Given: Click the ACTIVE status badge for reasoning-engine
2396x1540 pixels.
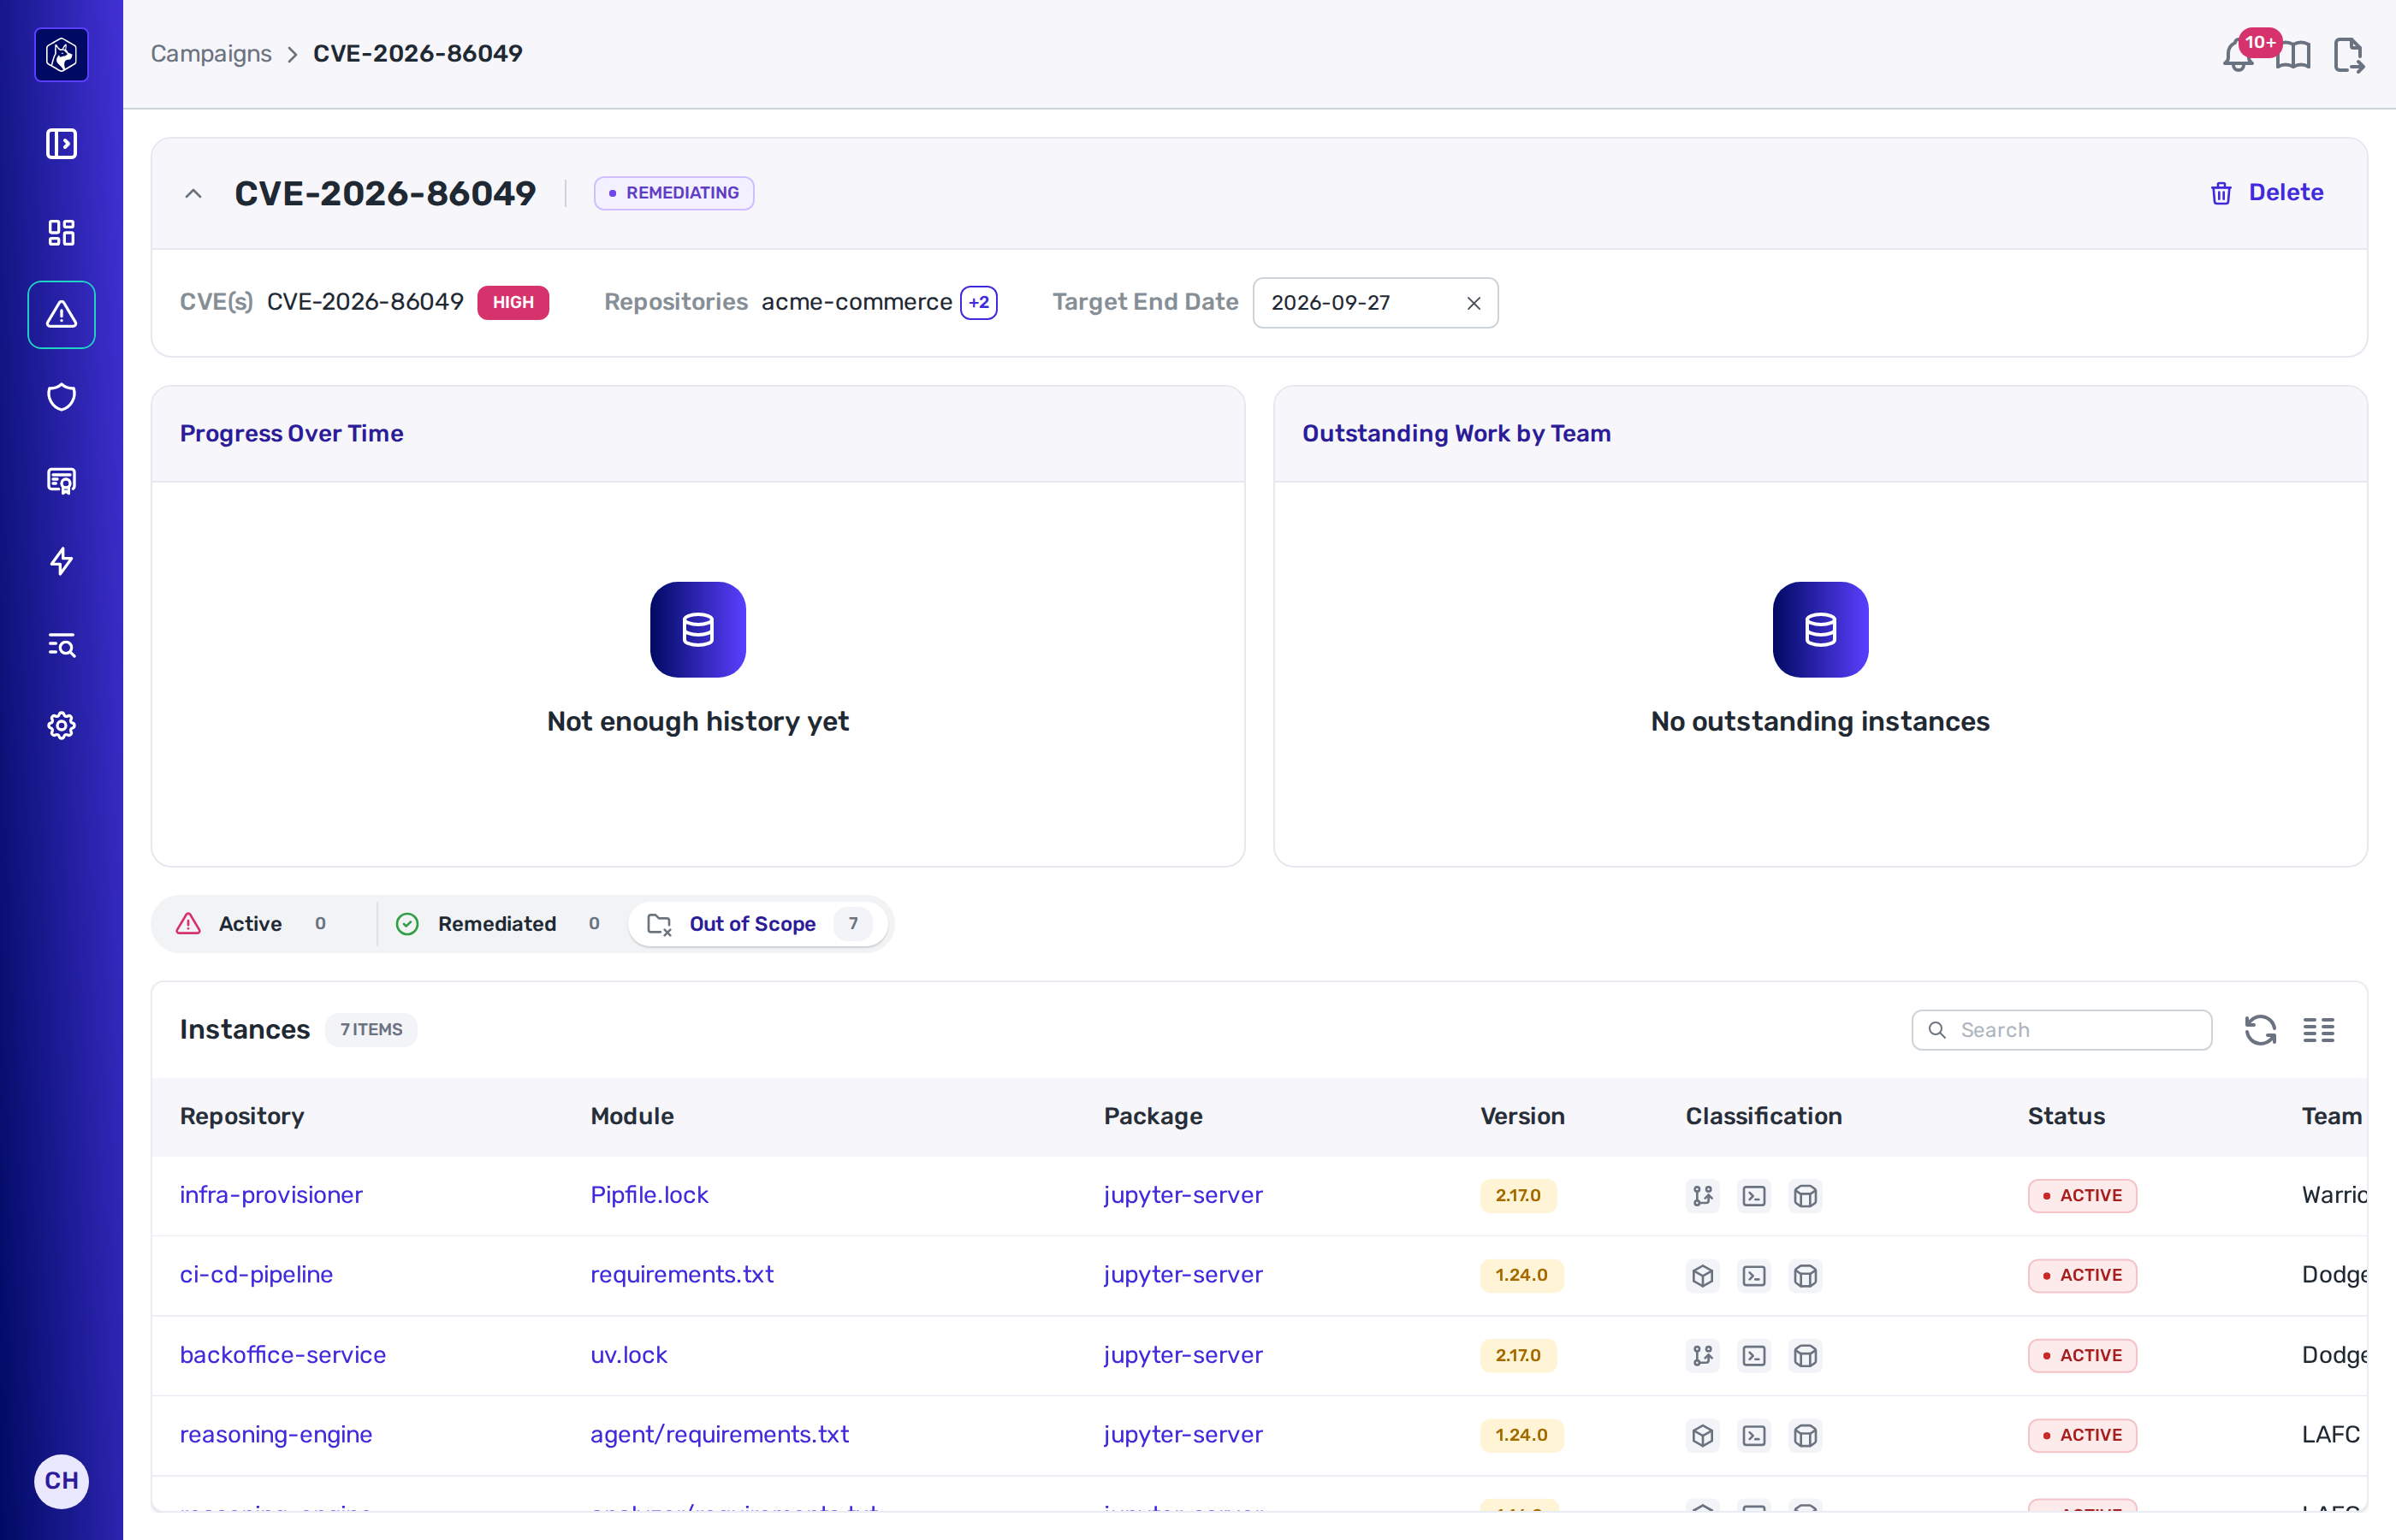Looking at the screenshot, I should (2082, 1436).
